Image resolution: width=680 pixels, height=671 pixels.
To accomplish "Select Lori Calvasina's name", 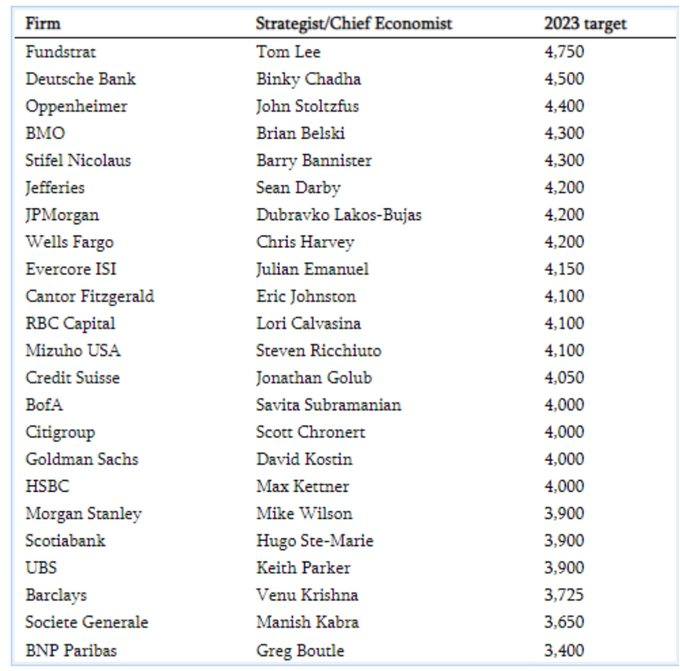I will coord(308,324).
